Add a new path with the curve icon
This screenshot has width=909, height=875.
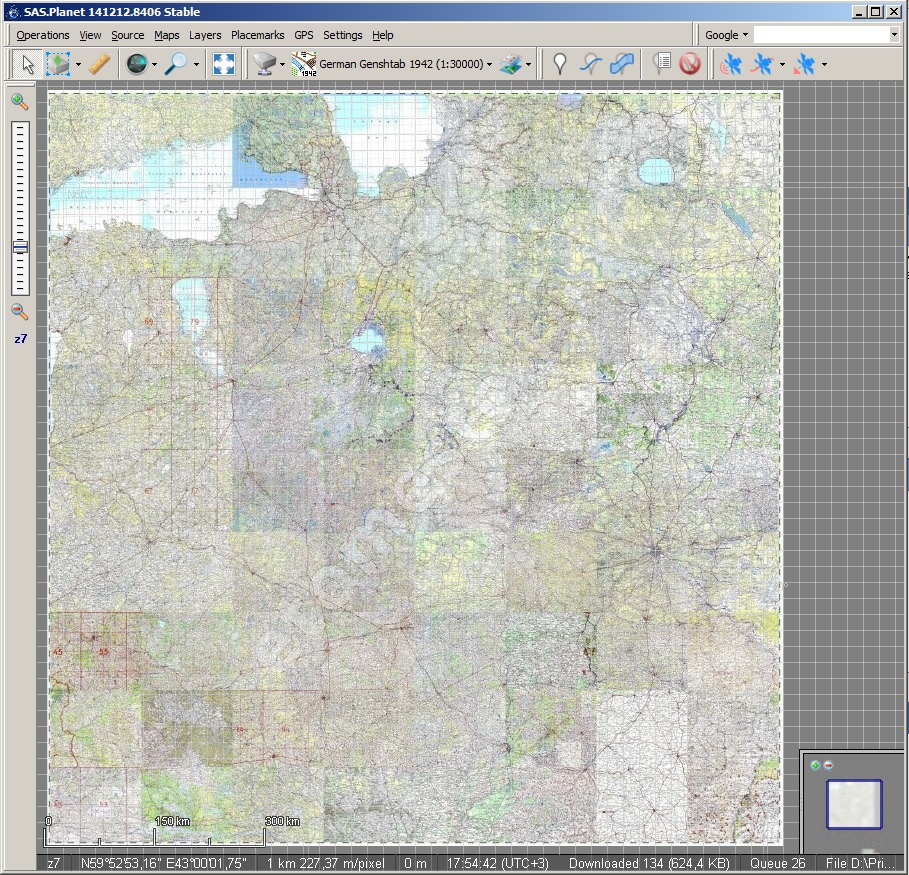(591, 64)
